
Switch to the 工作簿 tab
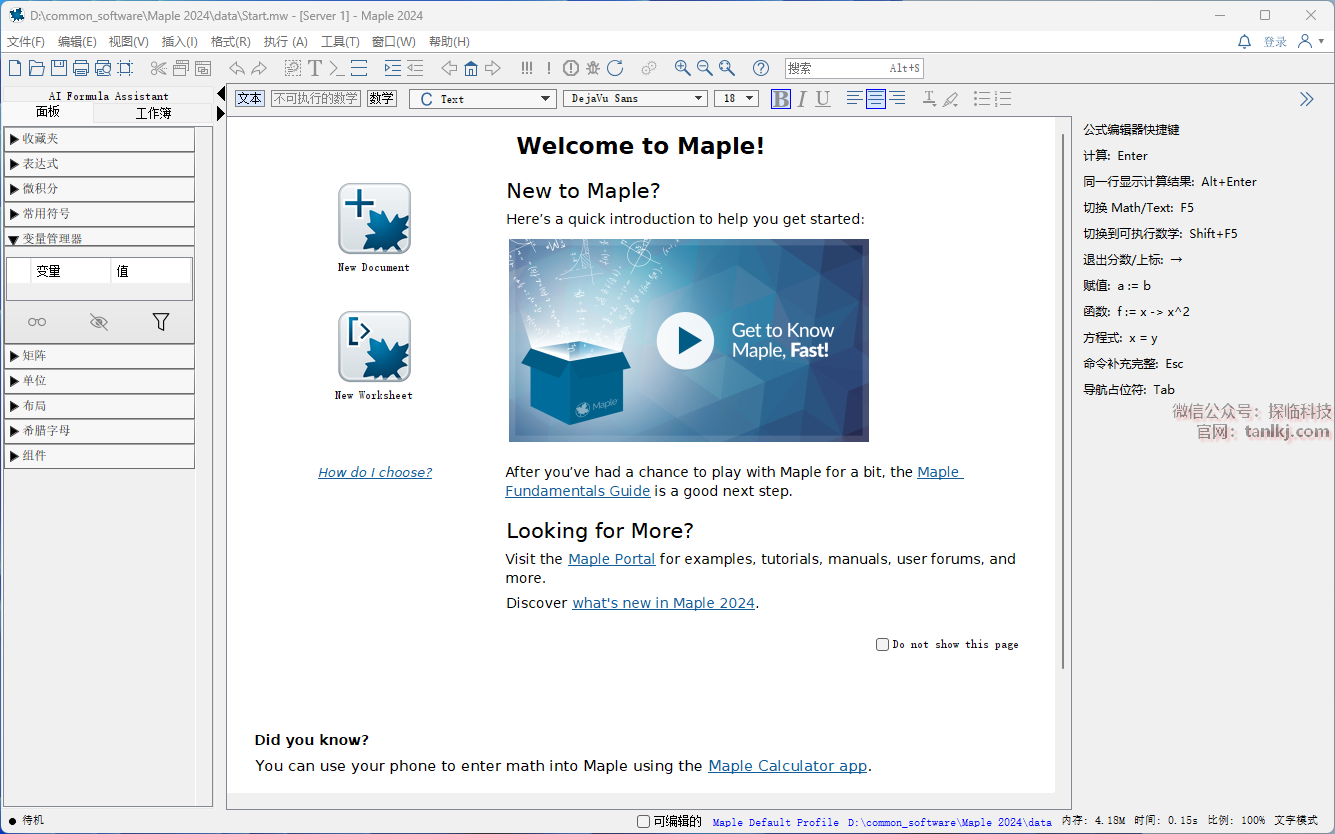(153, 113)
